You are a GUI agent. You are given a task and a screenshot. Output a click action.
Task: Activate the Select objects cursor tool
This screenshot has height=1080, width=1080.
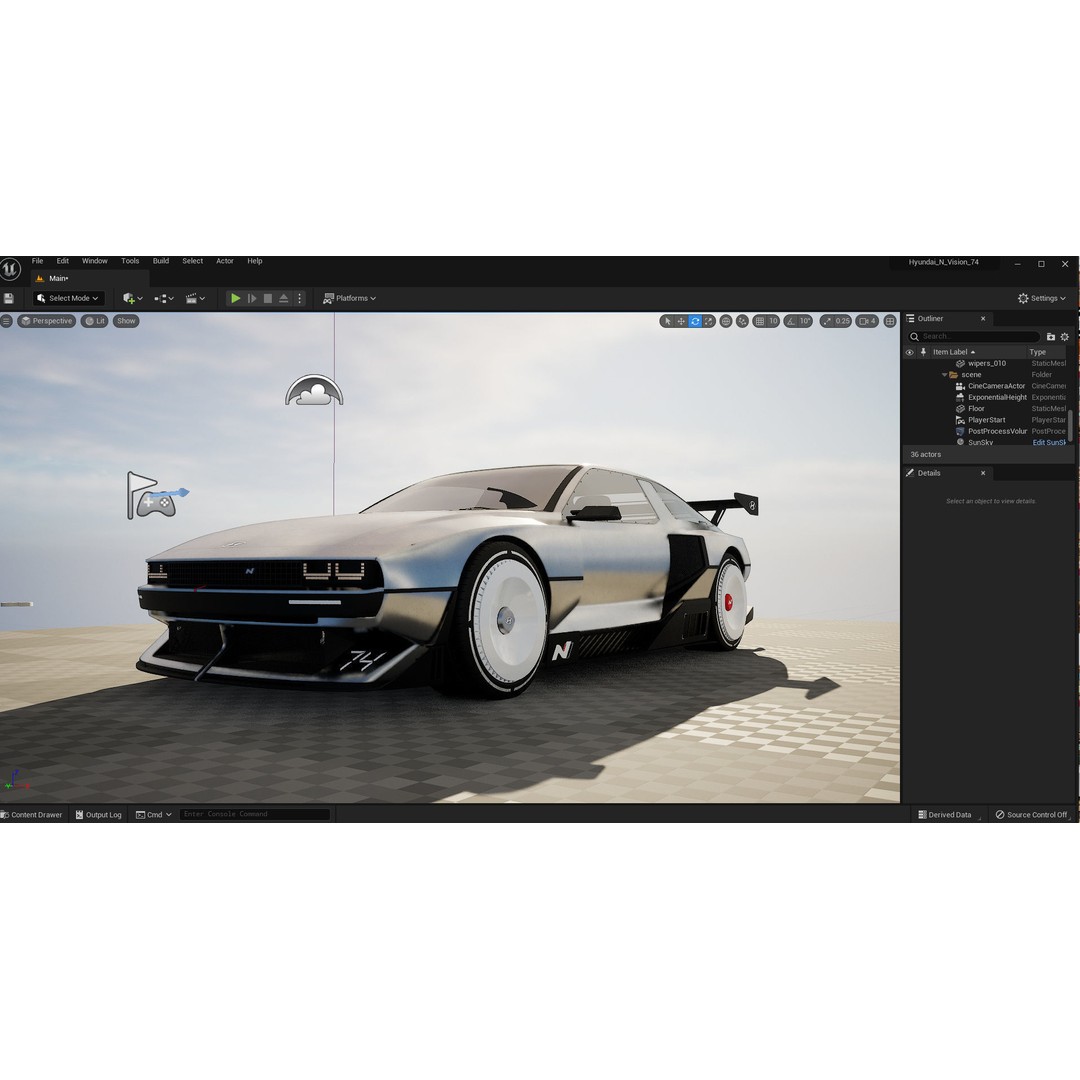(667, 321)
